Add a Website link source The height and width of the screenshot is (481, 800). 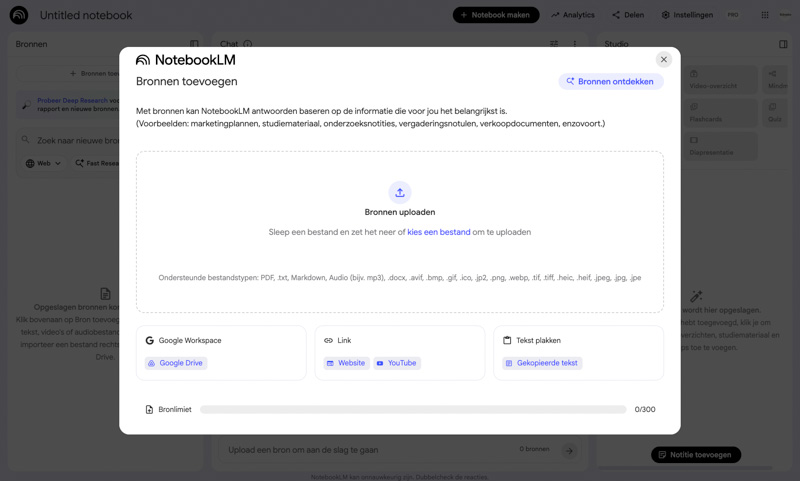(x=346, y=363)
